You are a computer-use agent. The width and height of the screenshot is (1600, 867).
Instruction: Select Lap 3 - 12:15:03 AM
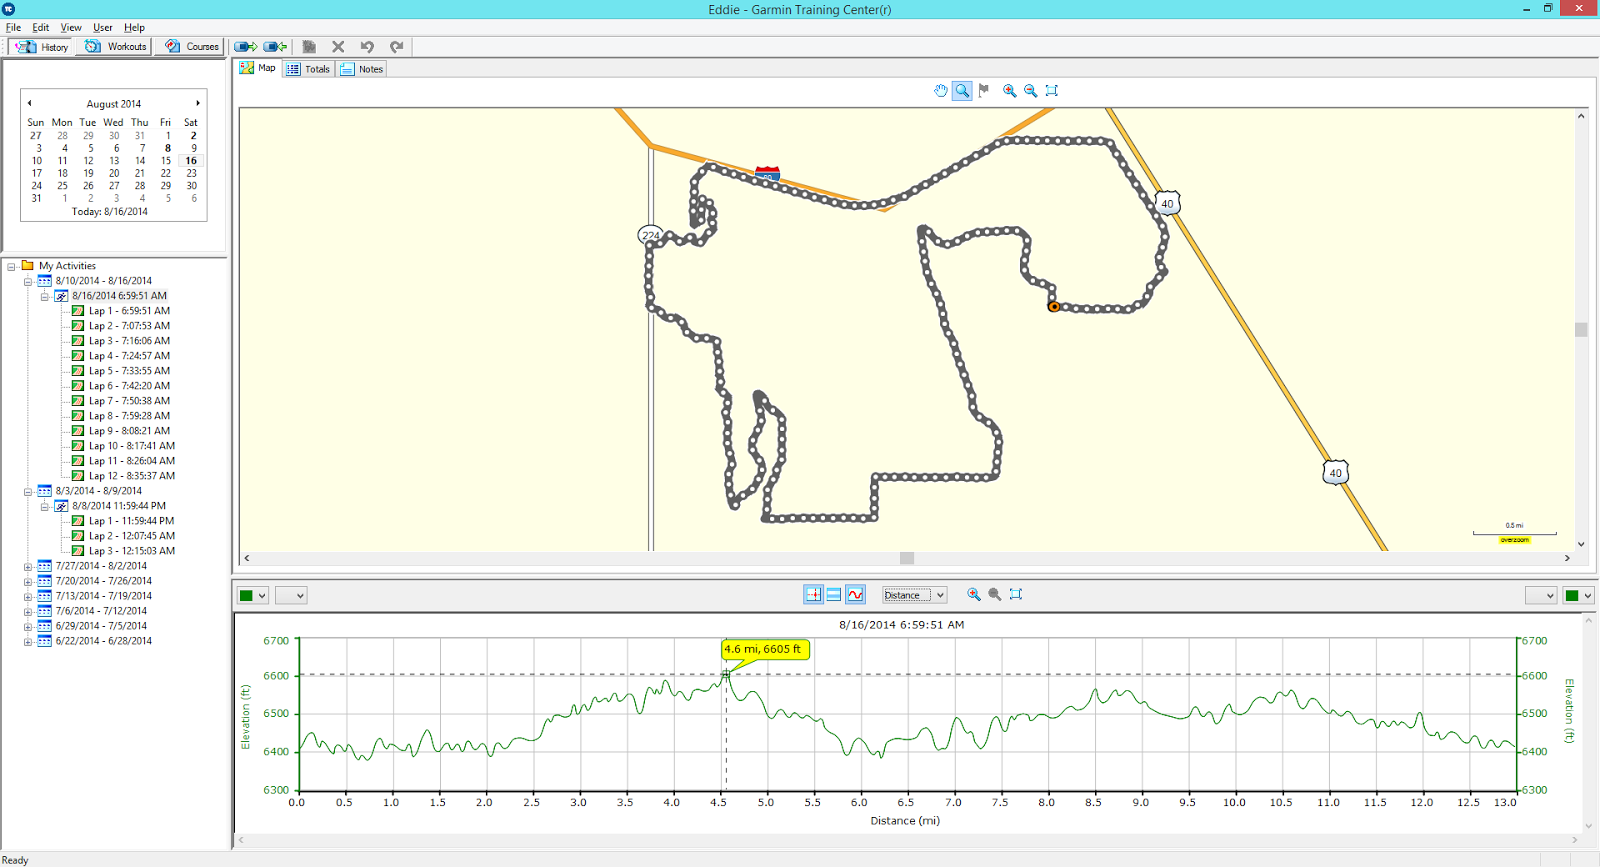coord(131,551)
